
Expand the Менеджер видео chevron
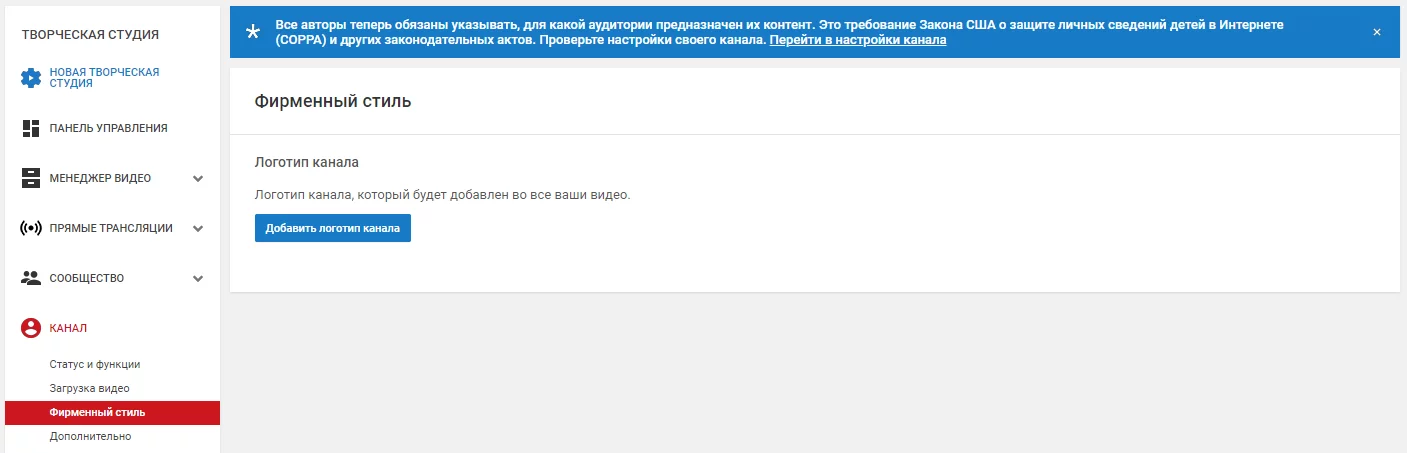198,179
